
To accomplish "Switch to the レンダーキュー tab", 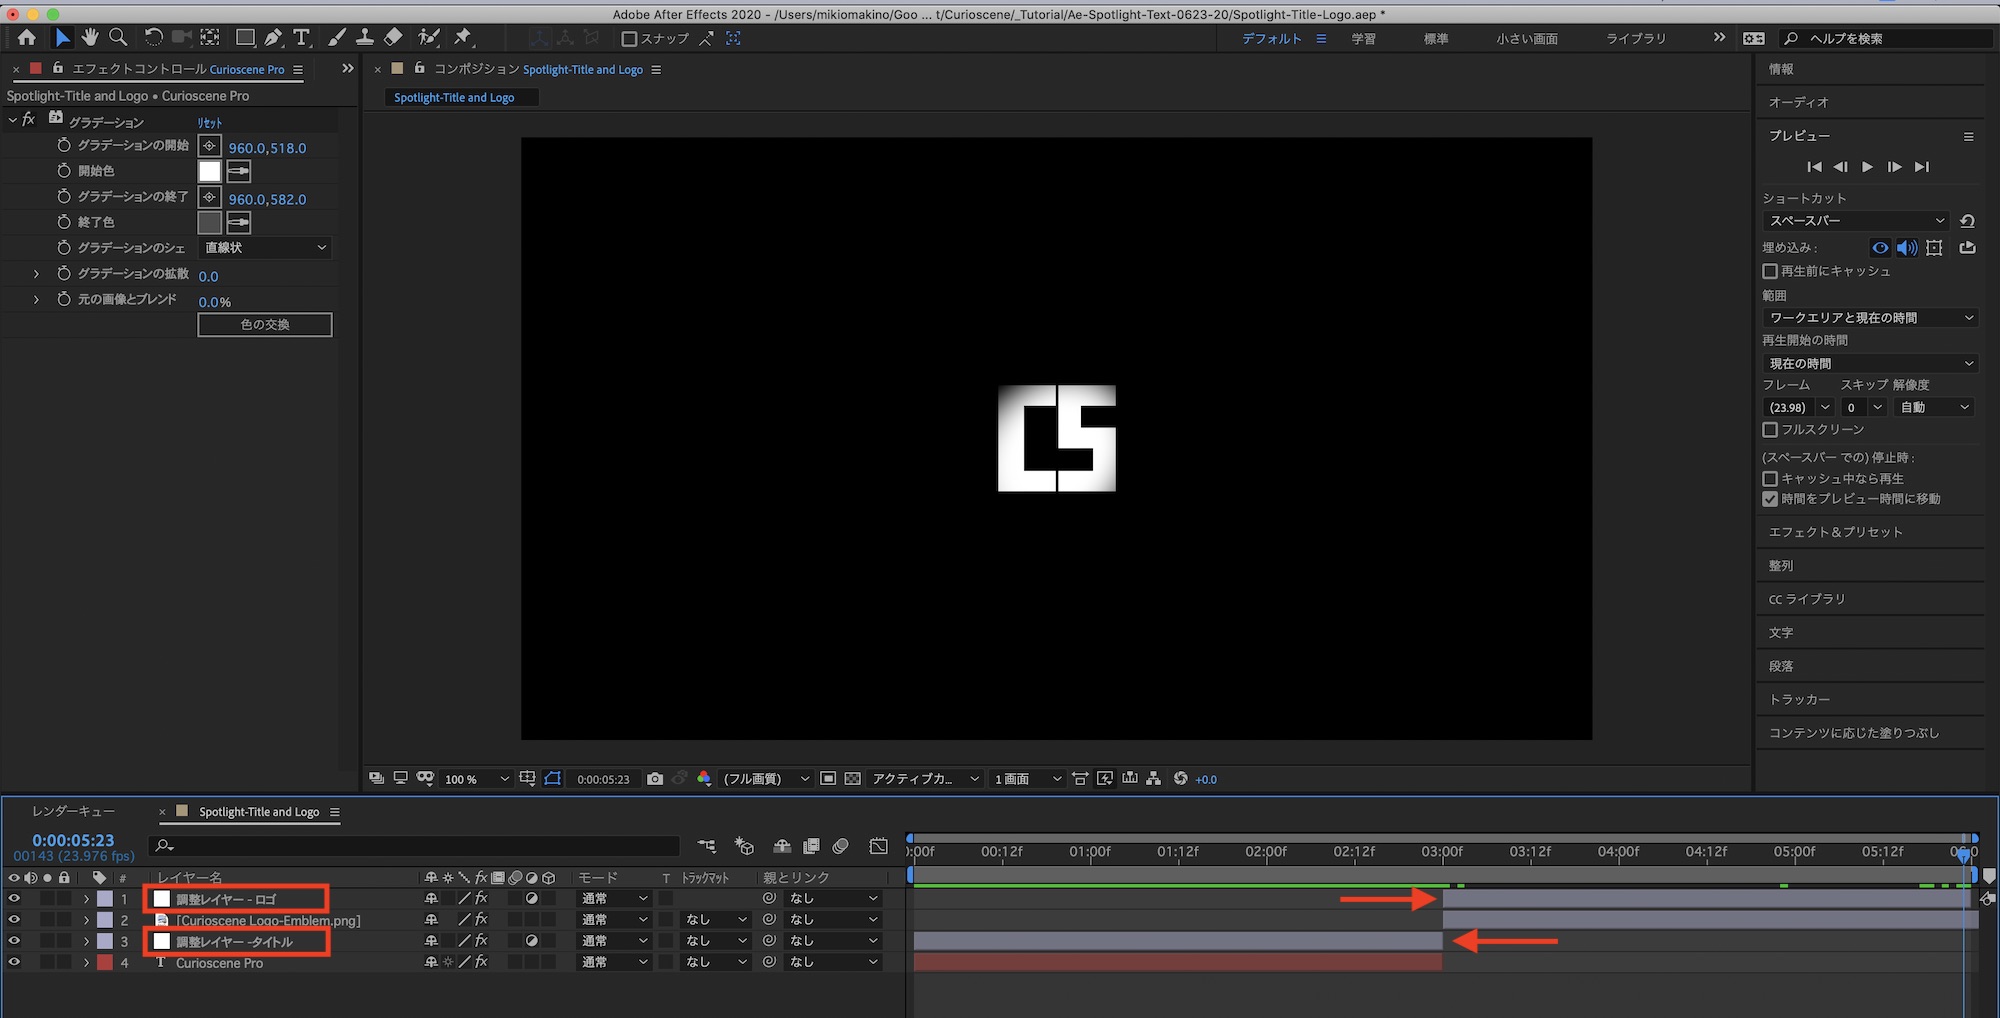I will pos(73,811).
